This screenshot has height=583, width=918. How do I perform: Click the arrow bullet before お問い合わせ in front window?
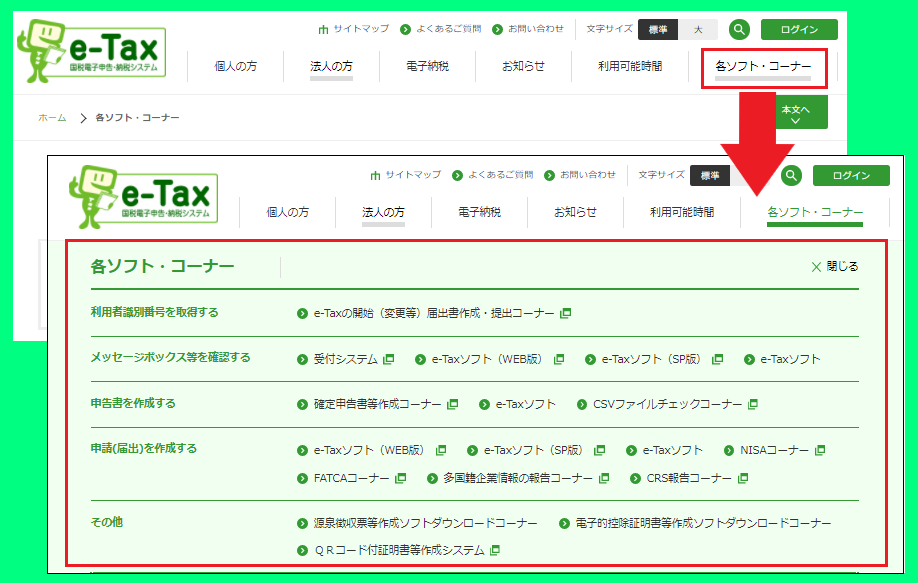[549, 175]
